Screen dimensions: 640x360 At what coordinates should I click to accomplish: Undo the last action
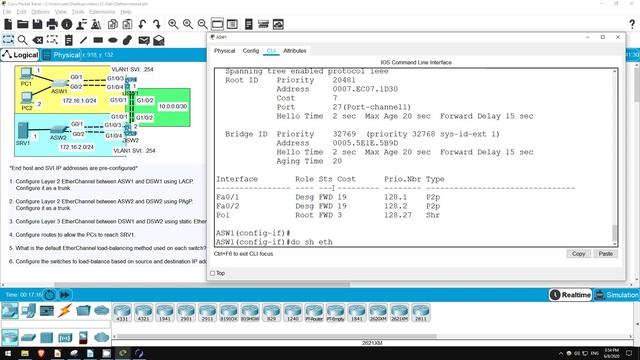(x=142, y=24)
